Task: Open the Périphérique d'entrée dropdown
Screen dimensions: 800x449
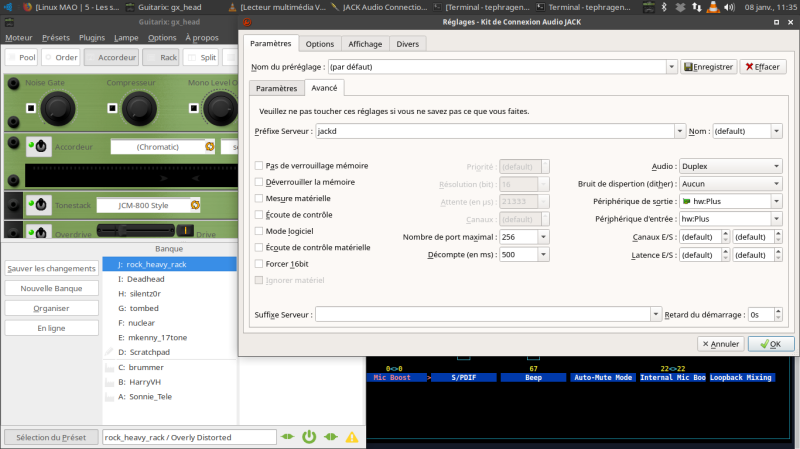Action: [777, 219]
